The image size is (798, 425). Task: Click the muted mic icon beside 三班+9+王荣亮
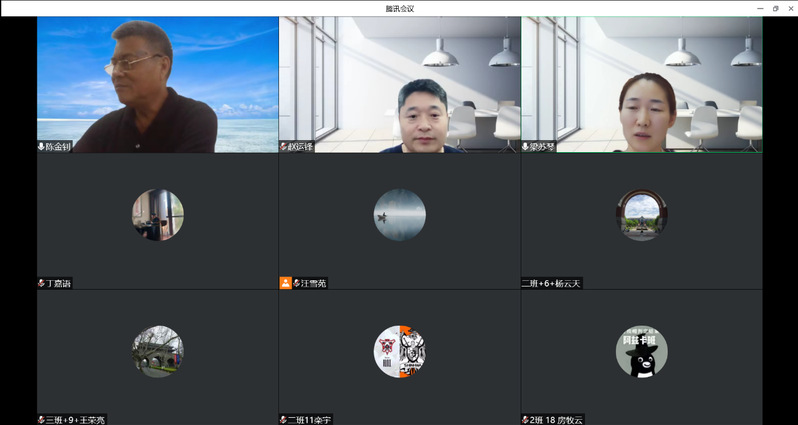click(42, 420)
